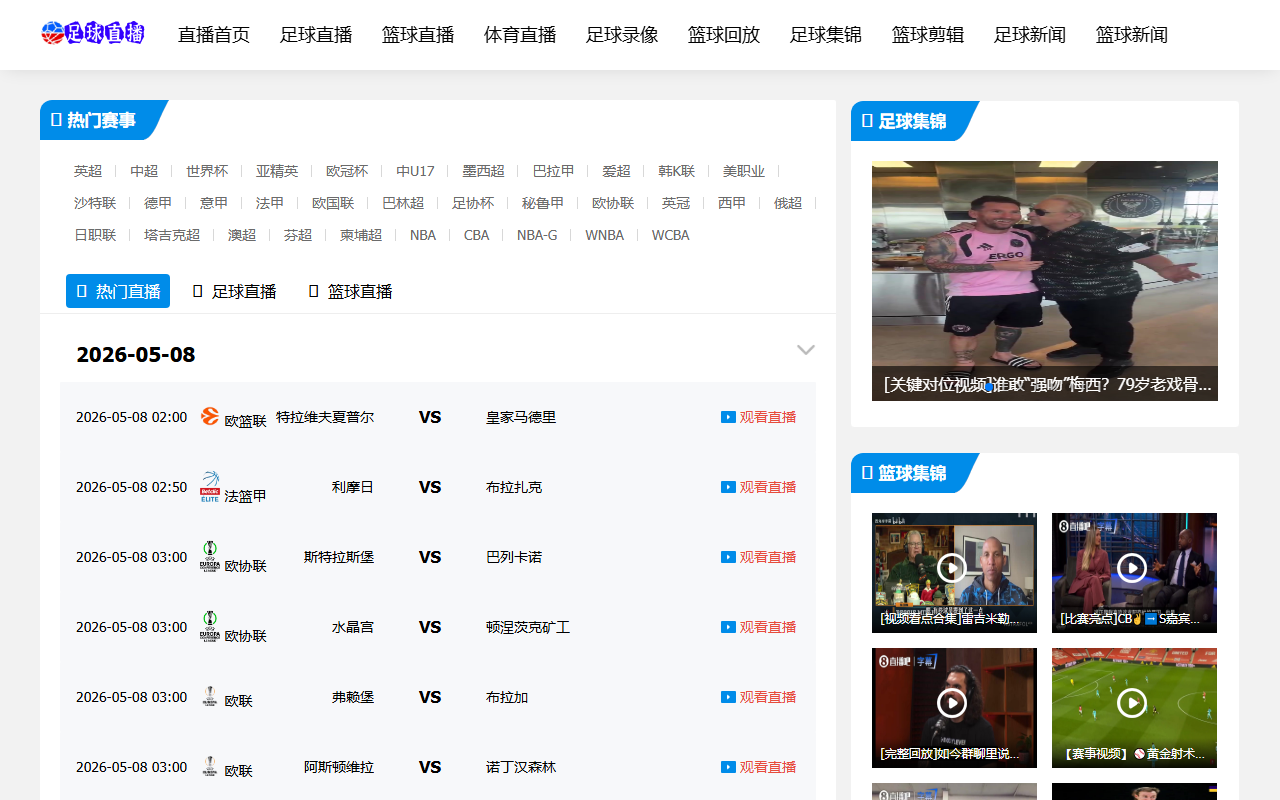Open 篮球剪辑 in top navigation

[x=928, y=34]
